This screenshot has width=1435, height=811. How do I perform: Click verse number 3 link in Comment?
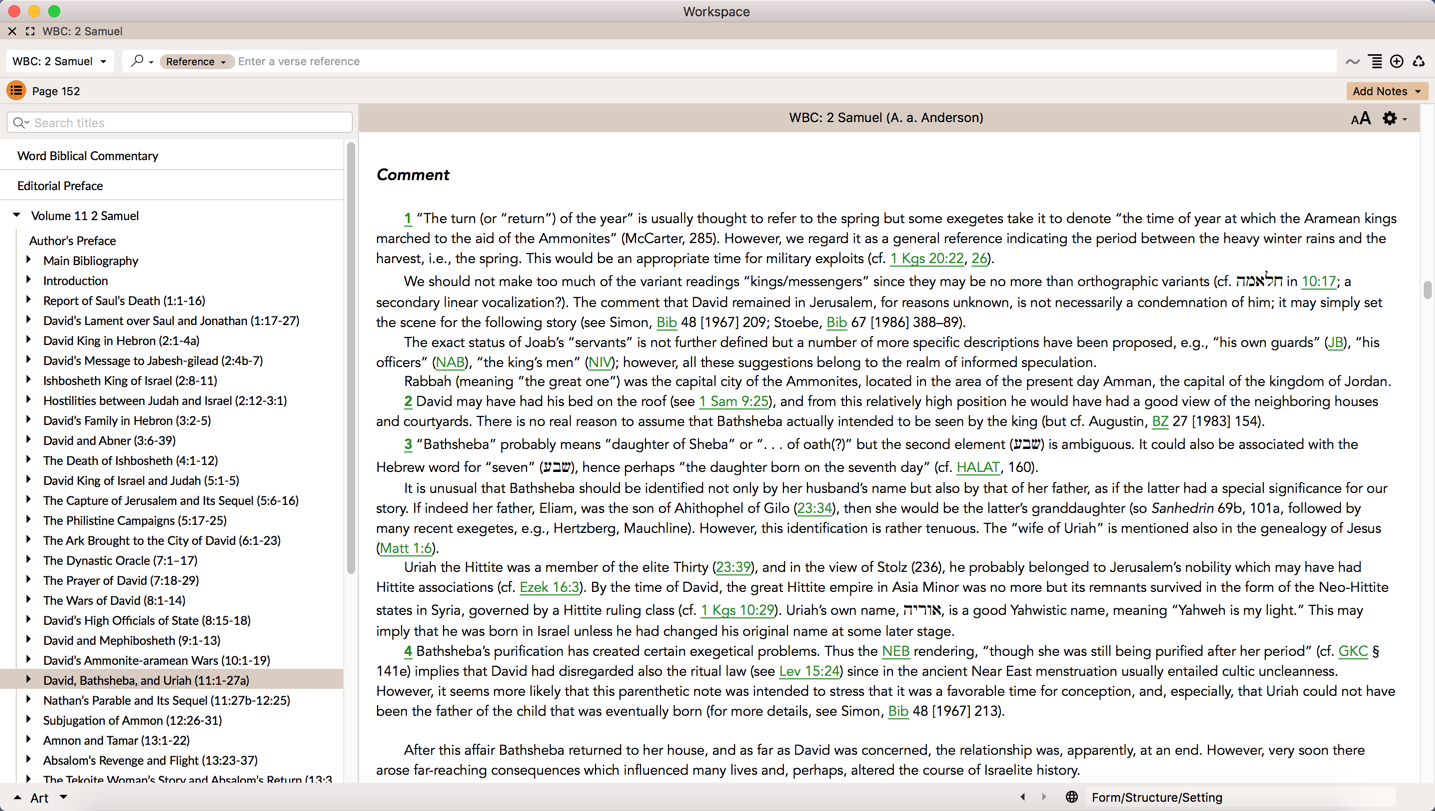pyautogui.click(x=408, y=445)
